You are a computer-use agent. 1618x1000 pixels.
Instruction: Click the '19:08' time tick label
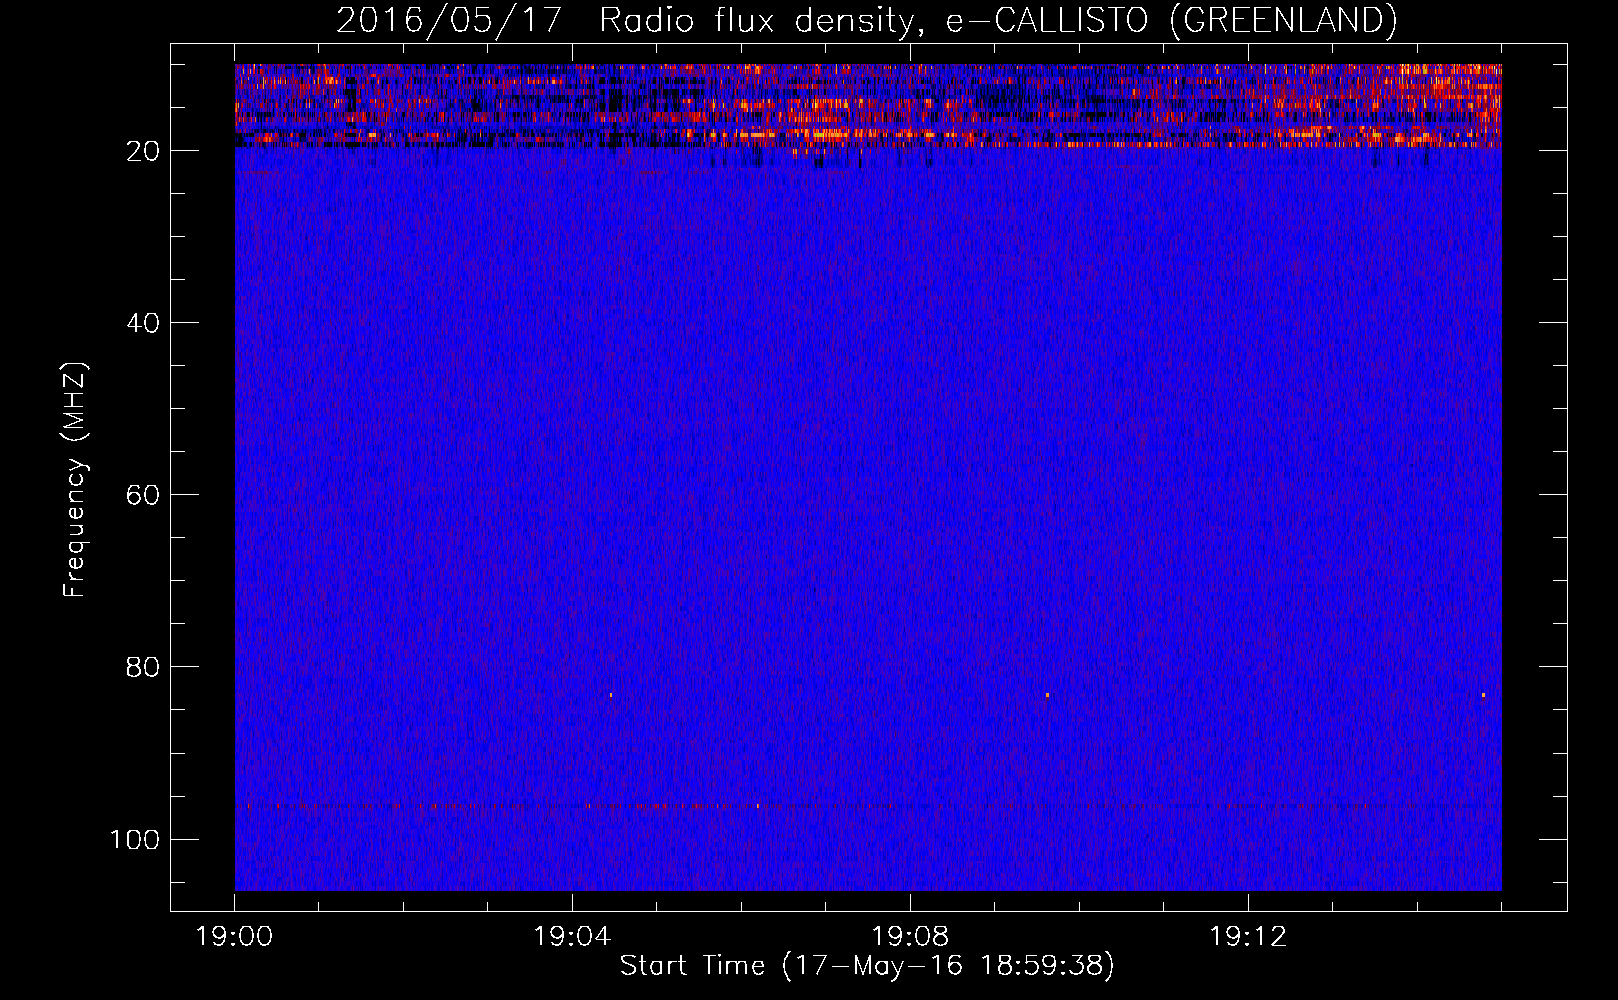tap(910, 937)
